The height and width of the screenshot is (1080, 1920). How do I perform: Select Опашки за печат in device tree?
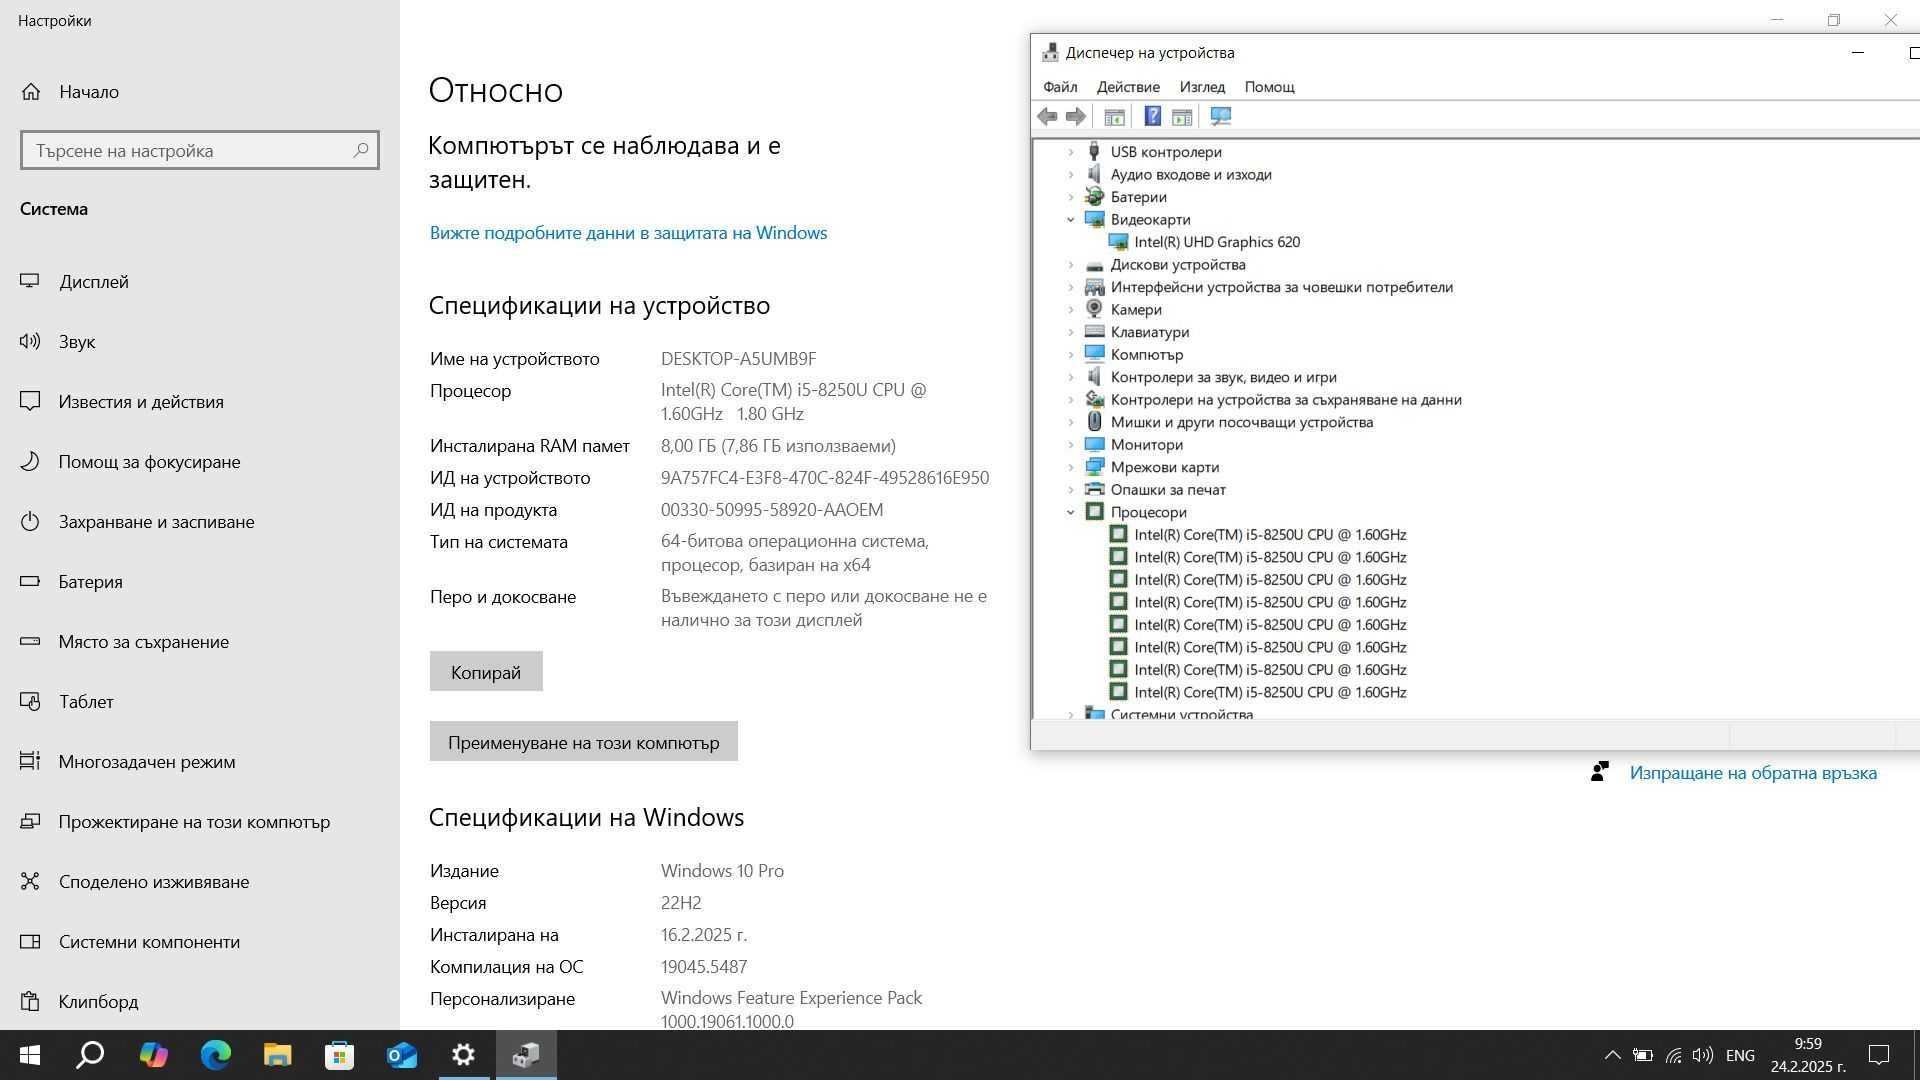1168,490
